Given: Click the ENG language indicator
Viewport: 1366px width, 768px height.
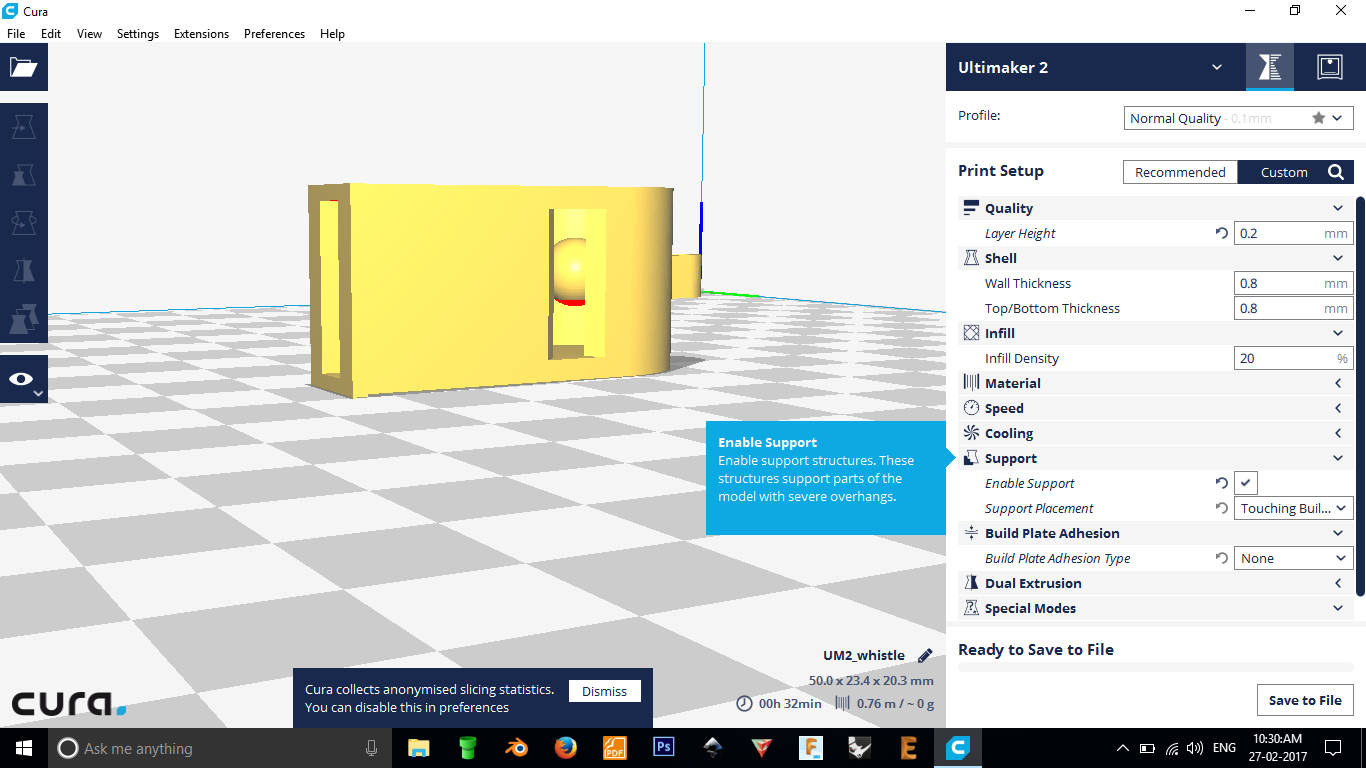Looking at the screenshot, I should click(1224, 748).
